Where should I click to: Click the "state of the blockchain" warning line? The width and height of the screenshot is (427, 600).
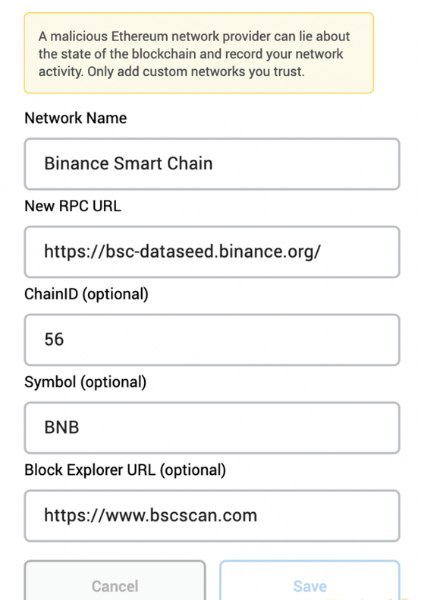(x=191, y=54)
